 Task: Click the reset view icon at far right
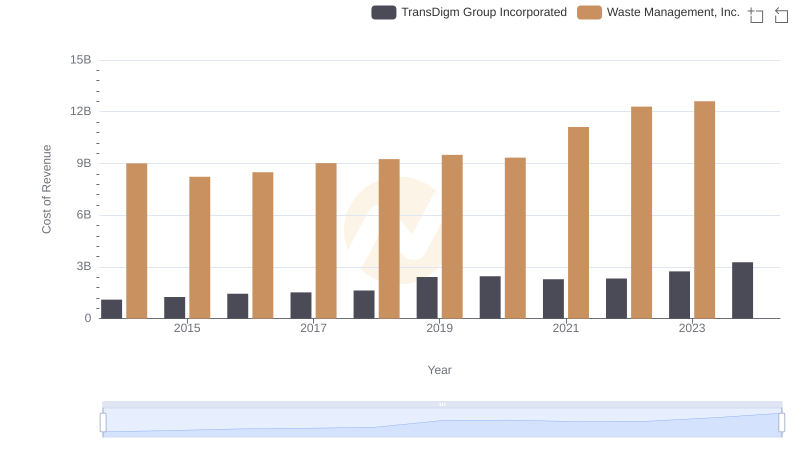(x=782, y=15)
